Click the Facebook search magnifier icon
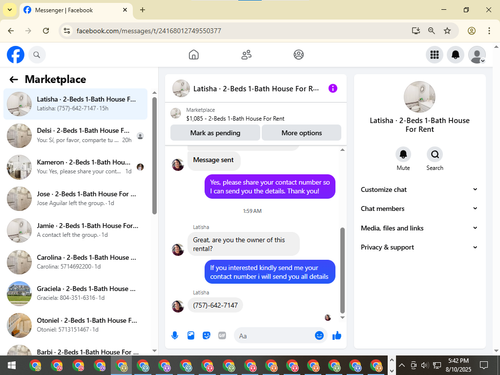This screenshot has width=500, height=375. click(37, 55)
